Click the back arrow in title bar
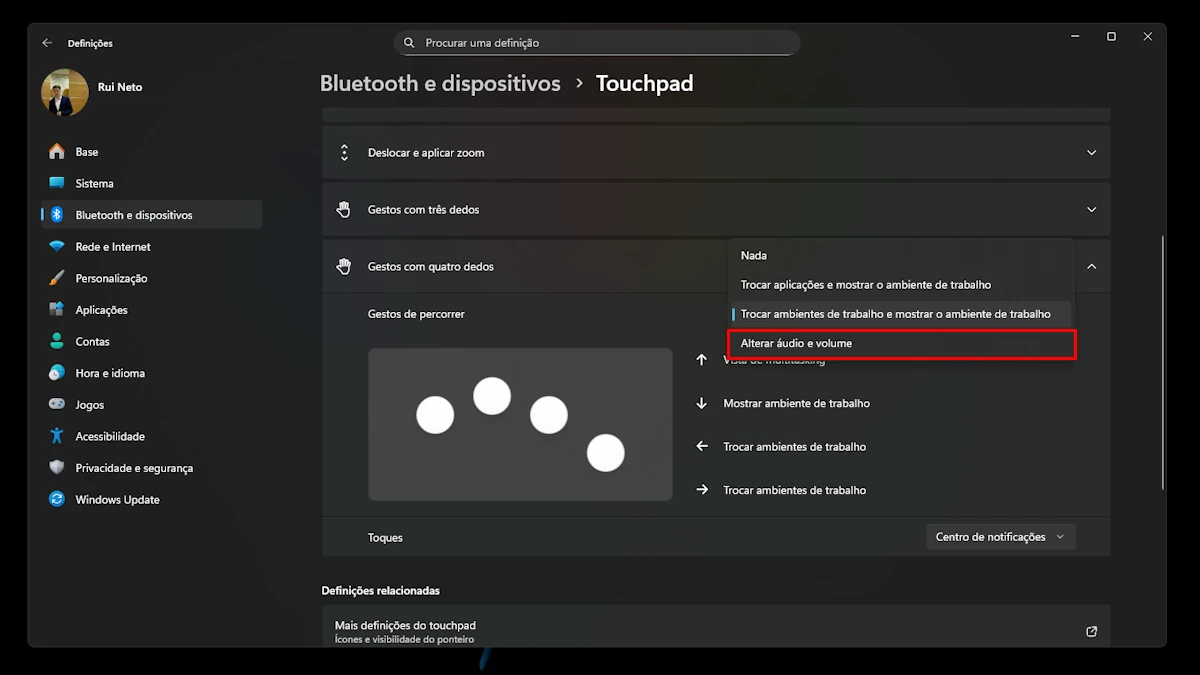Screen dimensions: 1200x675 47,43
